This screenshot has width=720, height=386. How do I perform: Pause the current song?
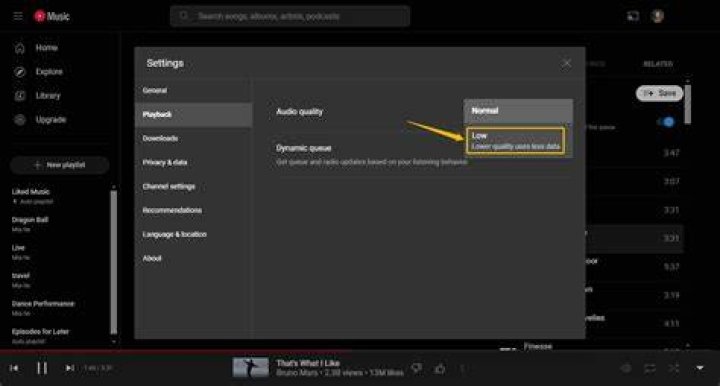pyautogui.click(x=42, y=368)
